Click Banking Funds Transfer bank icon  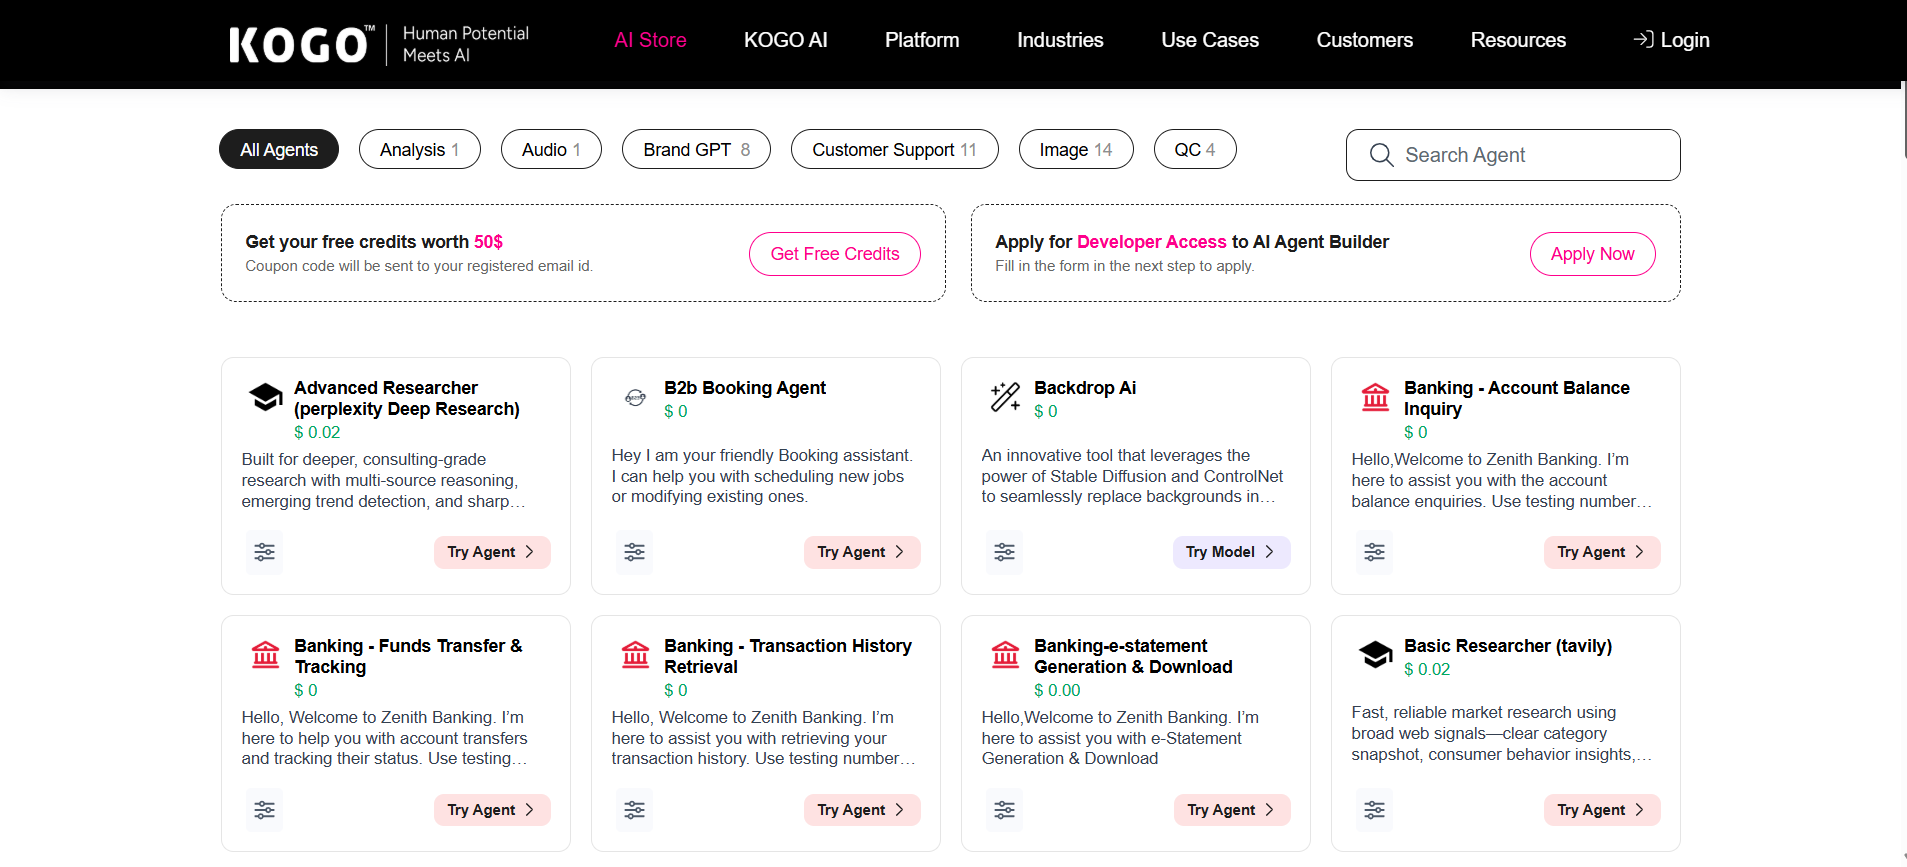[x=265, y=656]
